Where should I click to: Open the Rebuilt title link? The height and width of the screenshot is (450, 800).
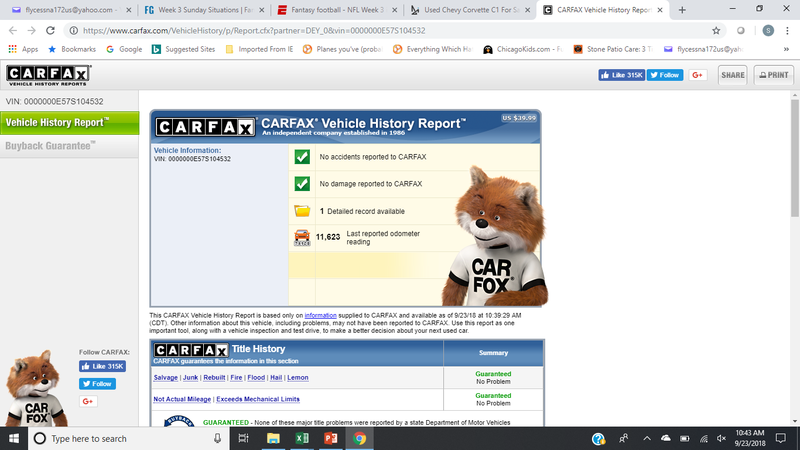tap(214, 378)
